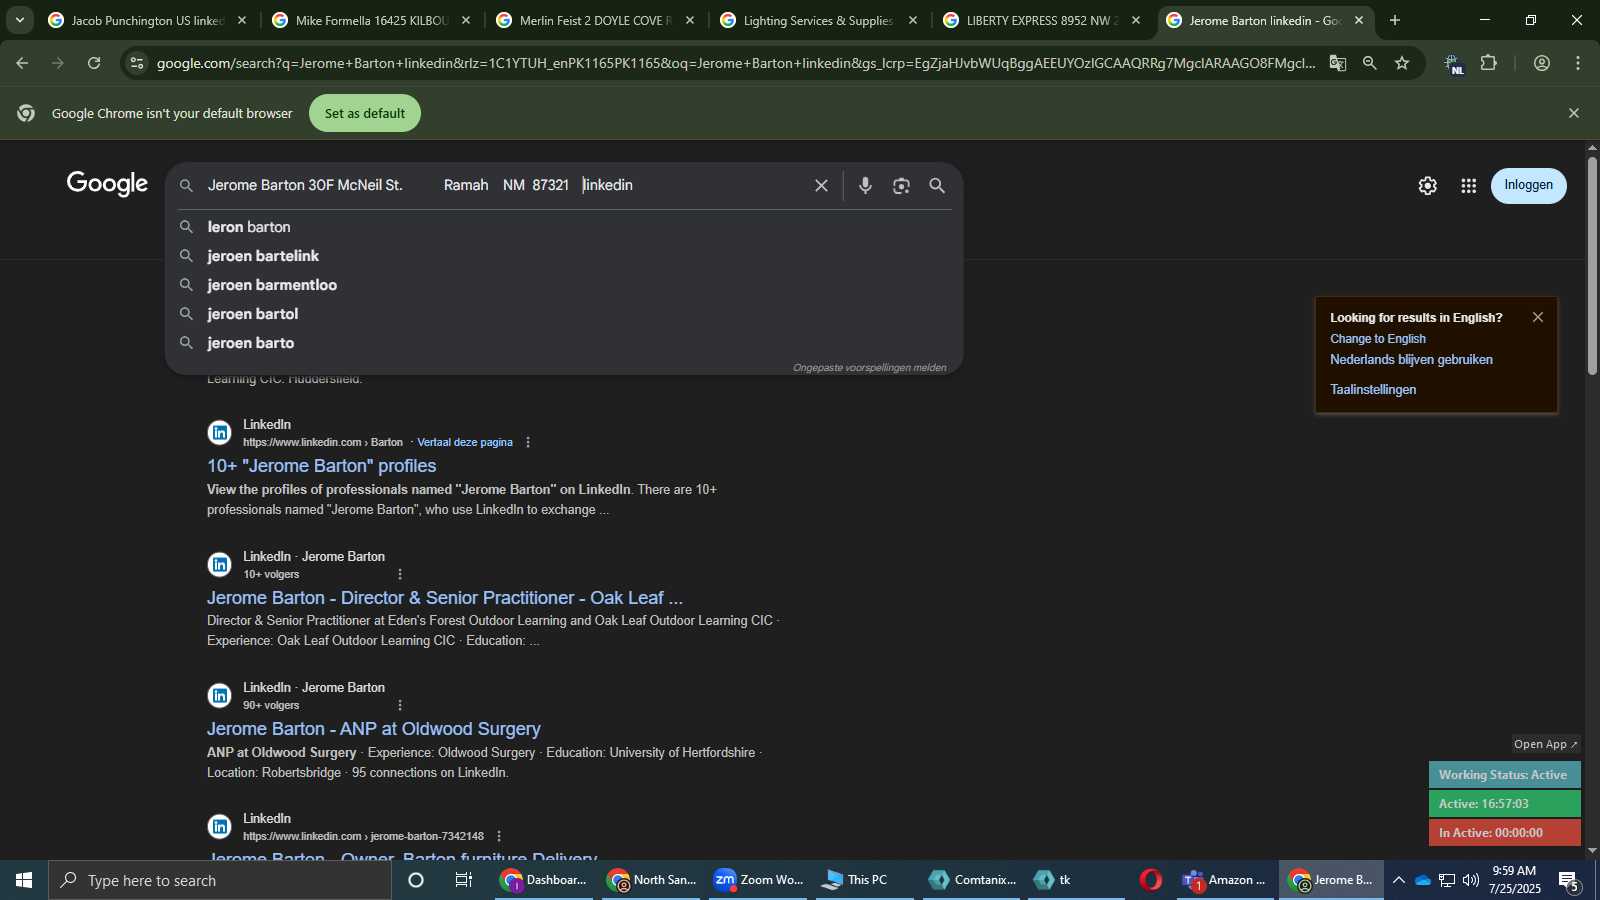Open Chrome three-dot menu
The image size is (1600, 900).
pyautogui.click(x=1578, y=63)
